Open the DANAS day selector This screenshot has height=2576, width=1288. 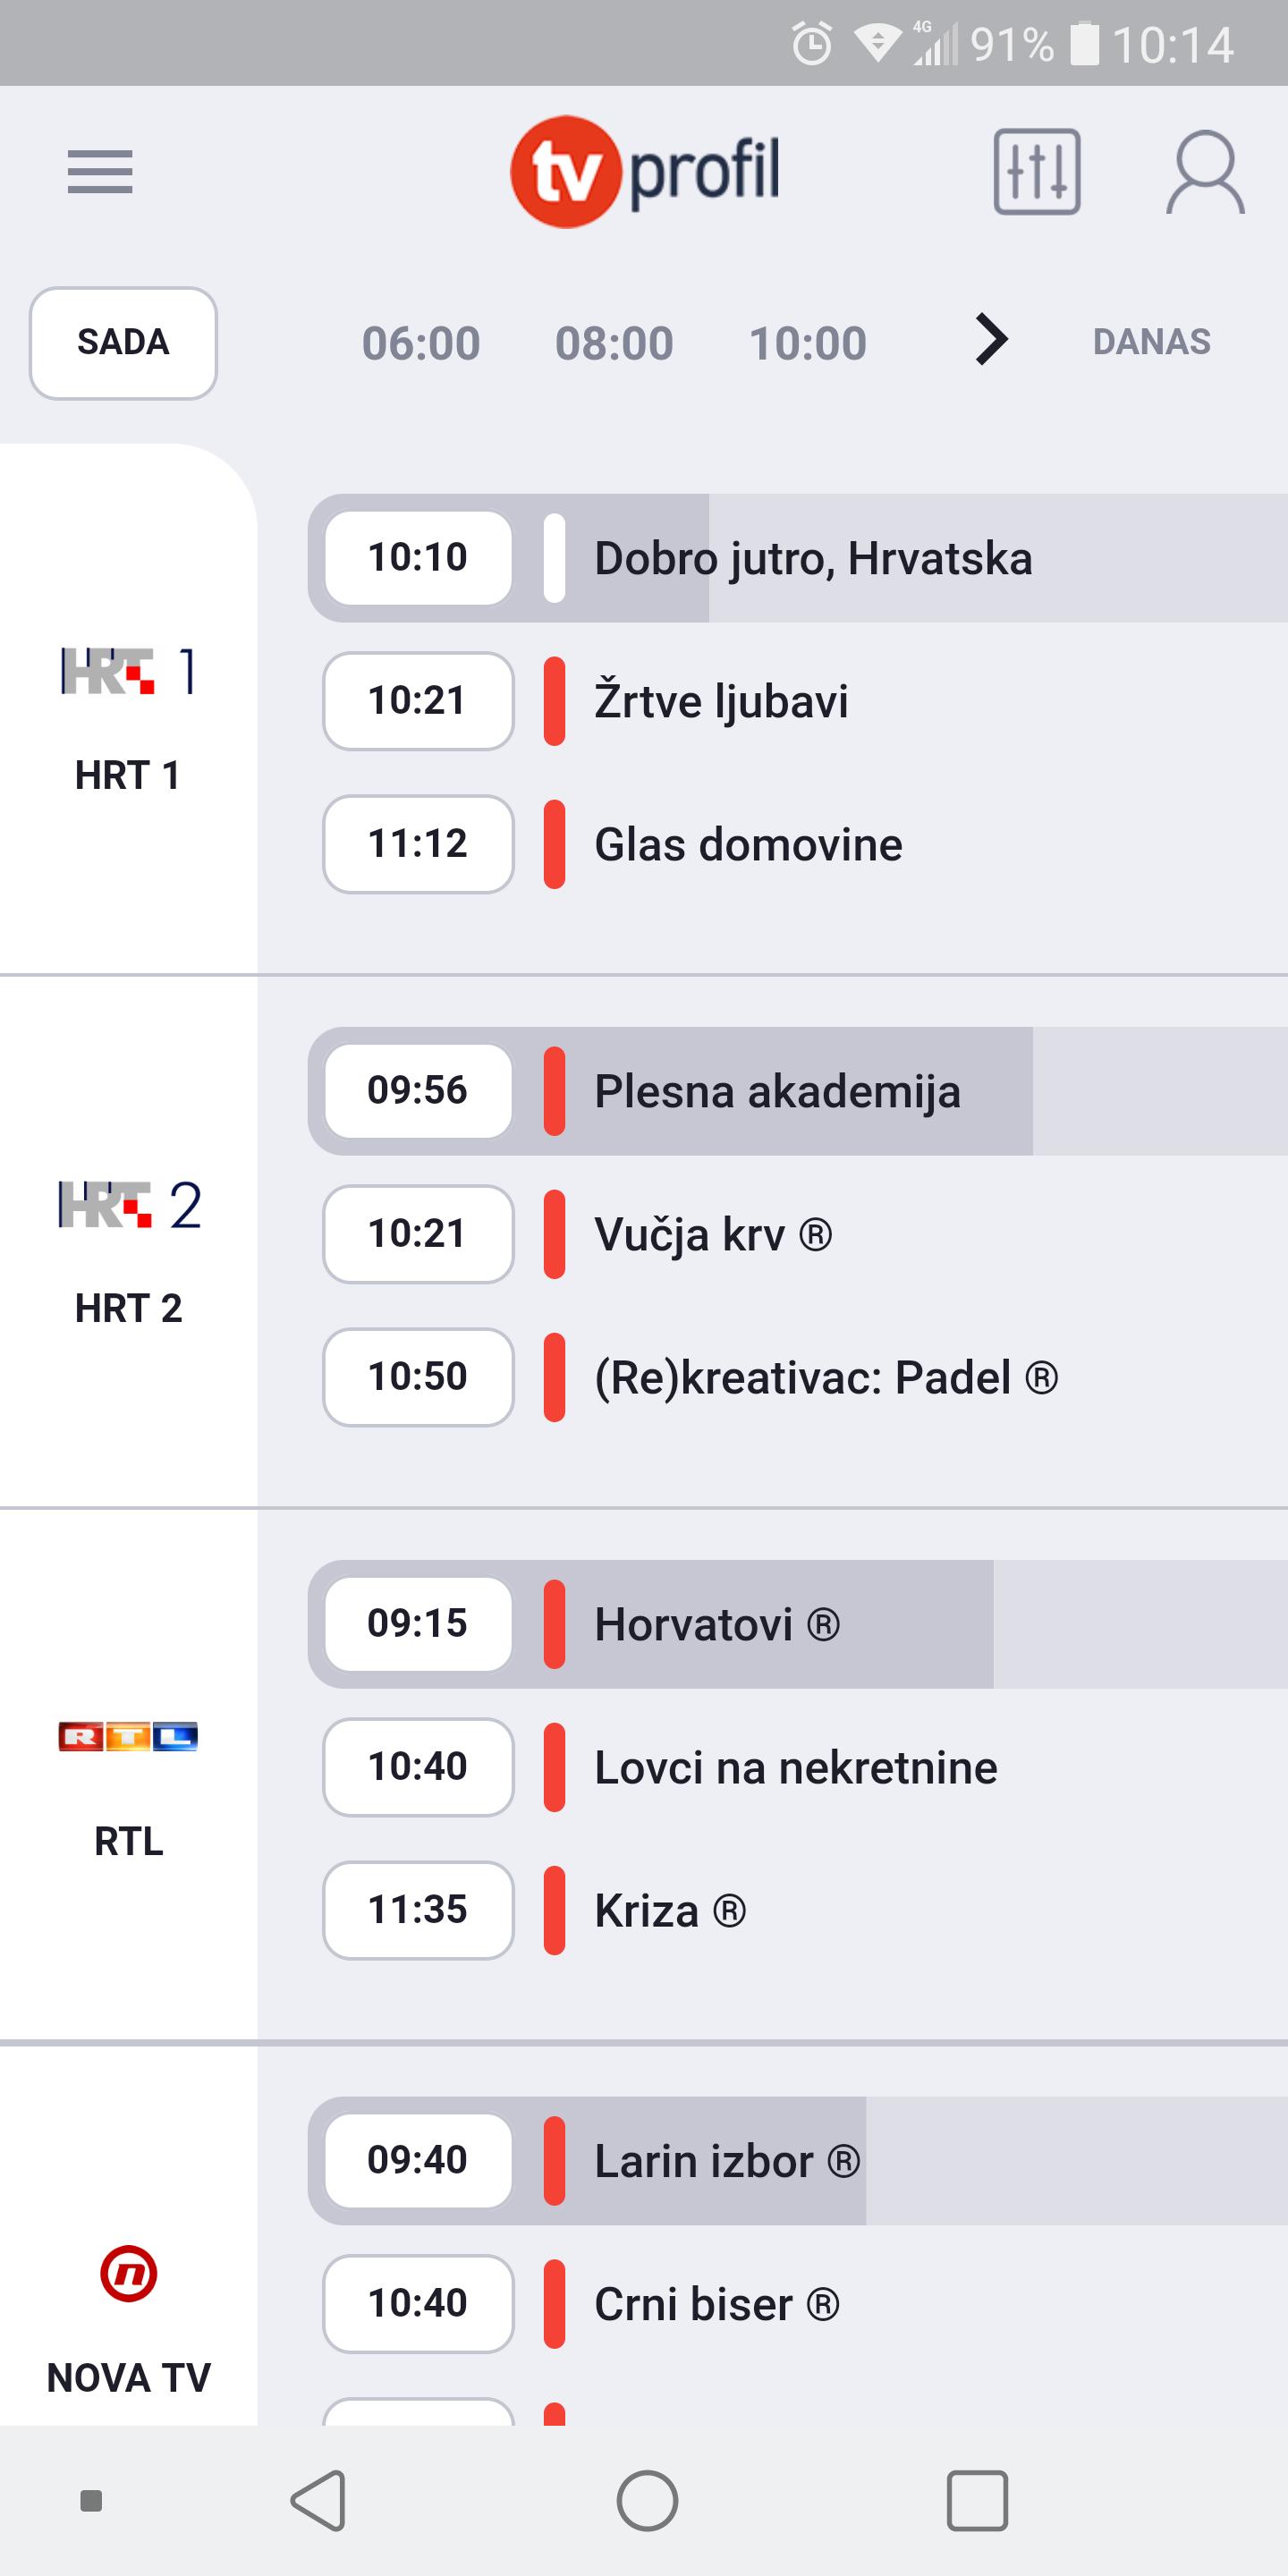tap(1151, 342)
